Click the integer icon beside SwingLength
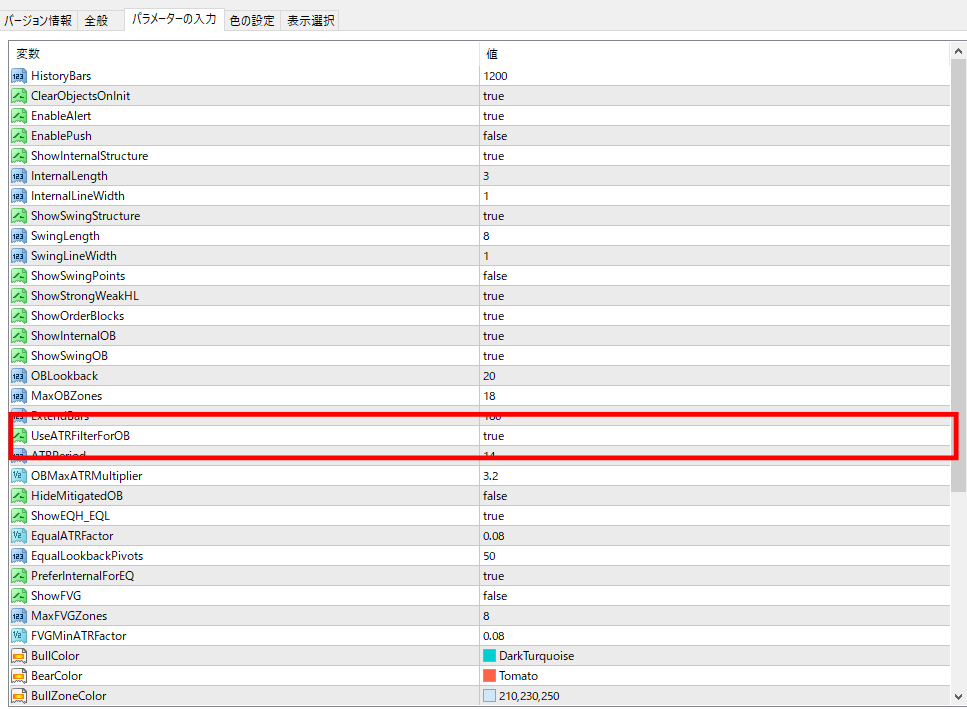 [19, 236]
